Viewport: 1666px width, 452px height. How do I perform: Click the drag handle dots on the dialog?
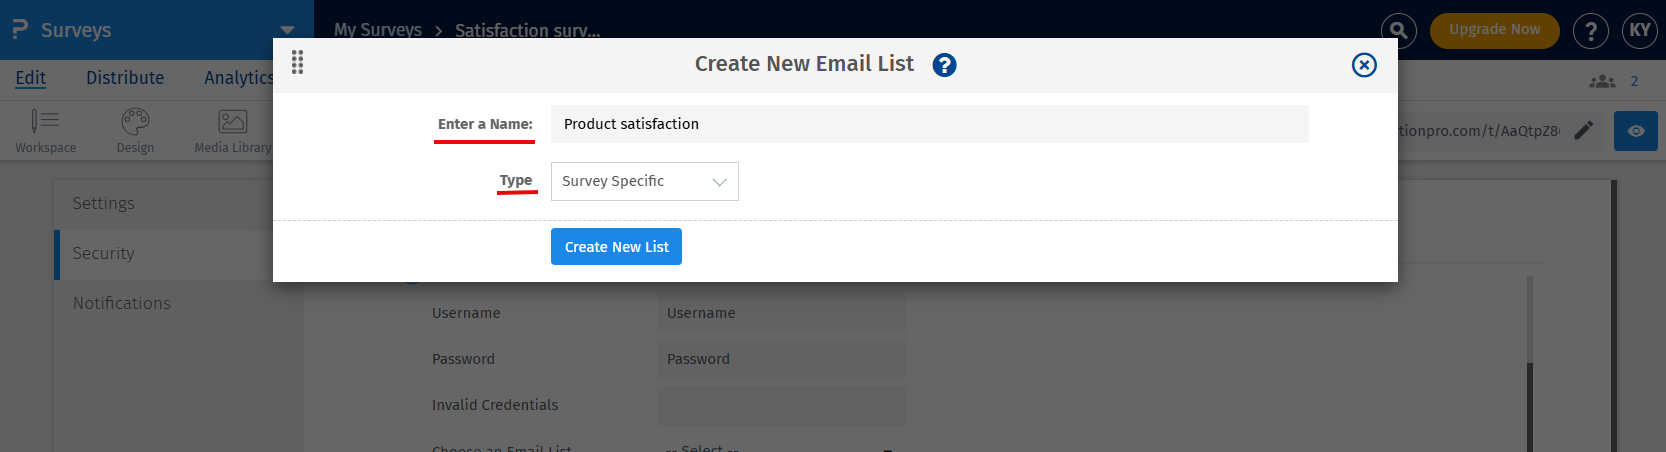pyautogui.click(x=297, y=62)
